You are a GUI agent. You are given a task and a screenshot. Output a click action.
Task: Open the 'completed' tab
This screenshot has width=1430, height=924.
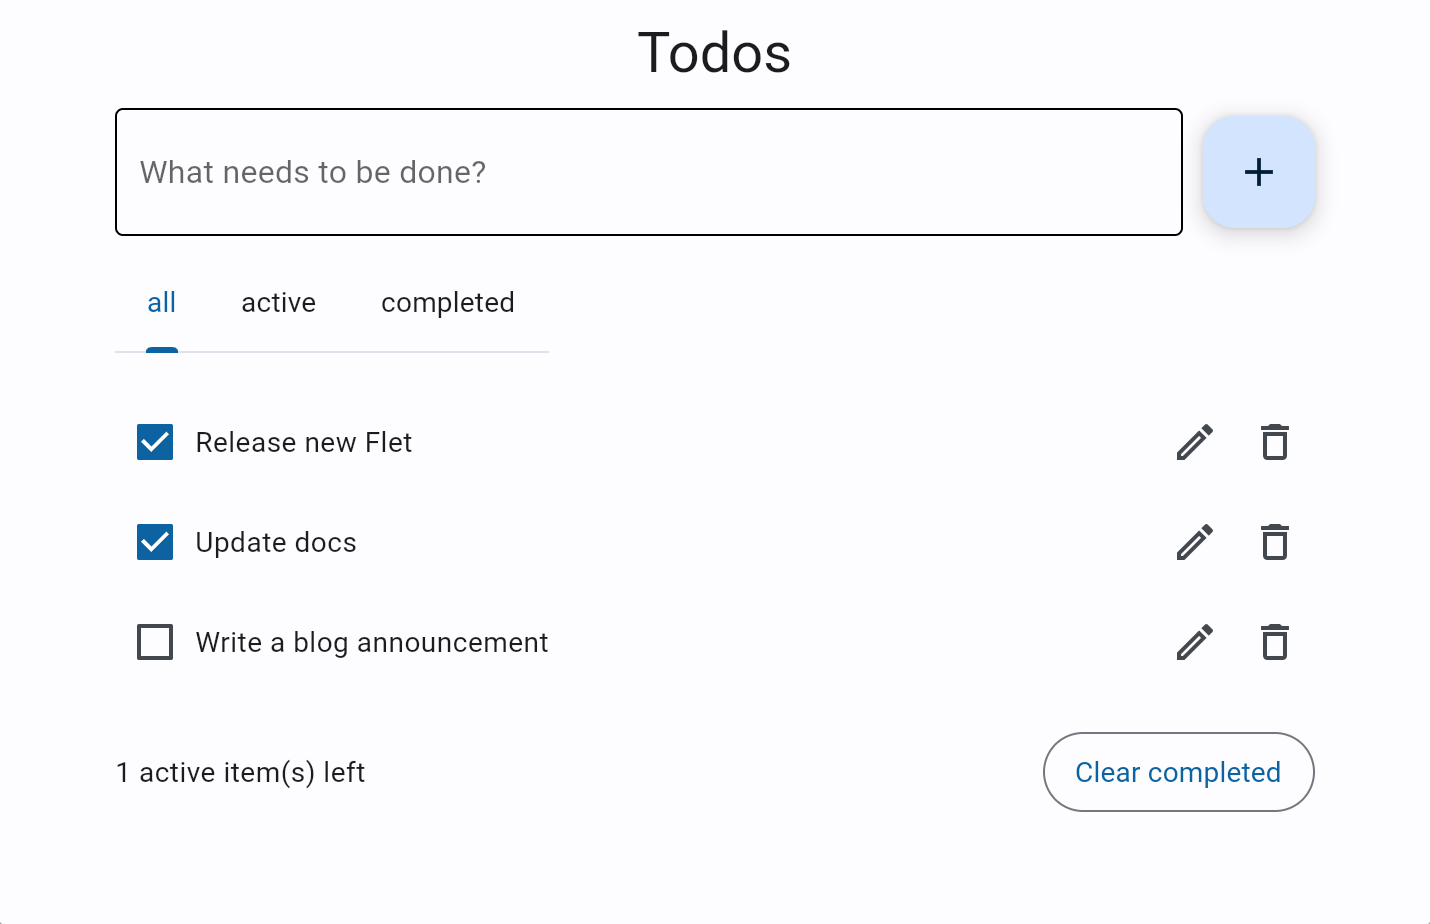coord(448,303)
